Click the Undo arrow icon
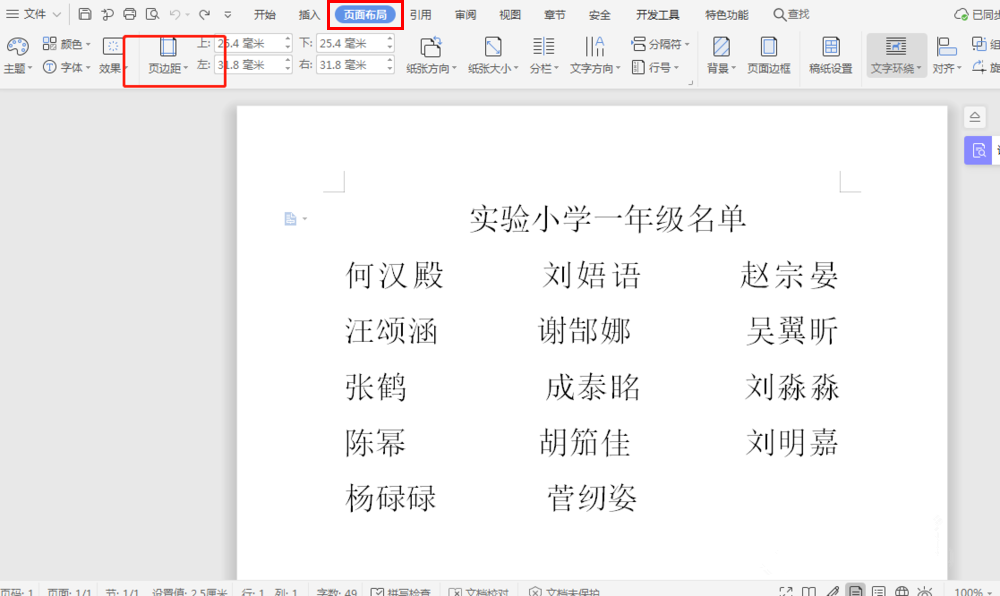The height and width of the screenshot is (596, 1000). pos(175,14)
